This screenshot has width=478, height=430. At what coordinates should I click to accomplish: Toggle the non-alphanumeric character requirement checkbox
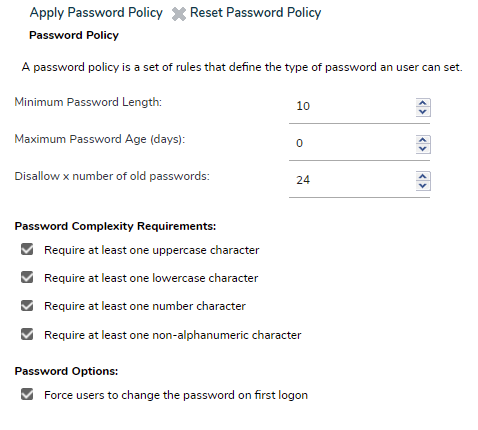pyautogui.click(x=27, y=334)
